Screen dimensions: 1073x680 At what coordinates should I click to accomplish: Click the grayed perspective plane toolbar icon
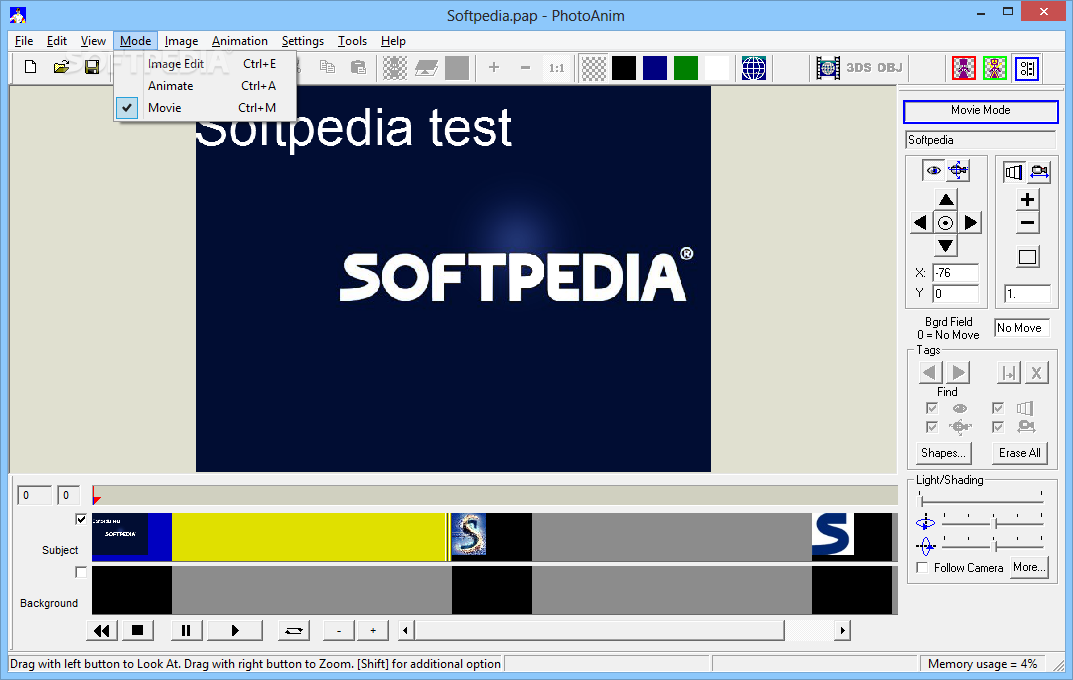426,68
